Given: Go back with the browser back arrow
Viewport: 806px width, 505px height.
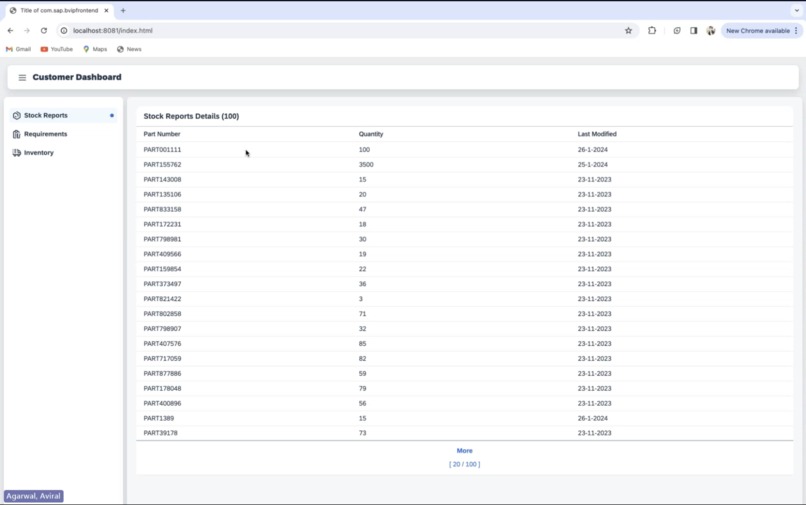Looking at the screenshot, I should (10, 31).
